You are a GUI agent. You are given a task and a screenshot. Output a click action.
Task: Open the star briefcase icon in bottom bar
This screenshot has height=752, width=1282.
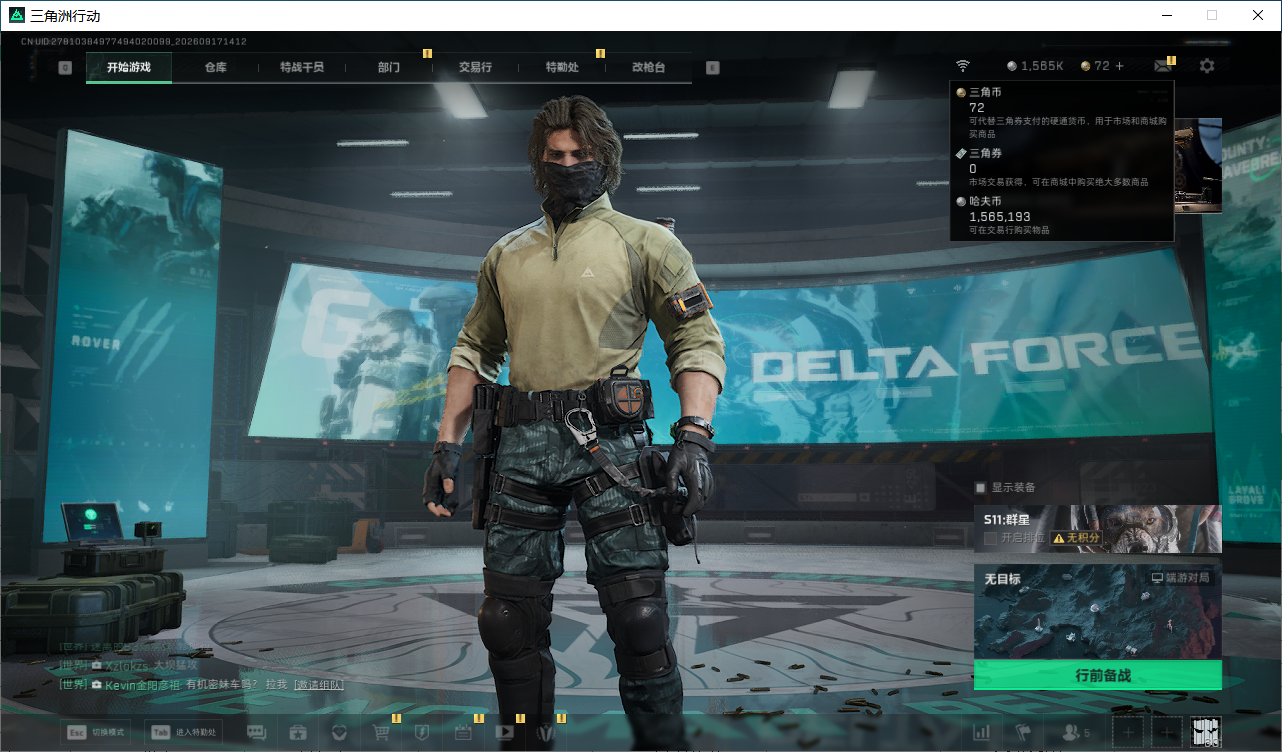point(298,732)
